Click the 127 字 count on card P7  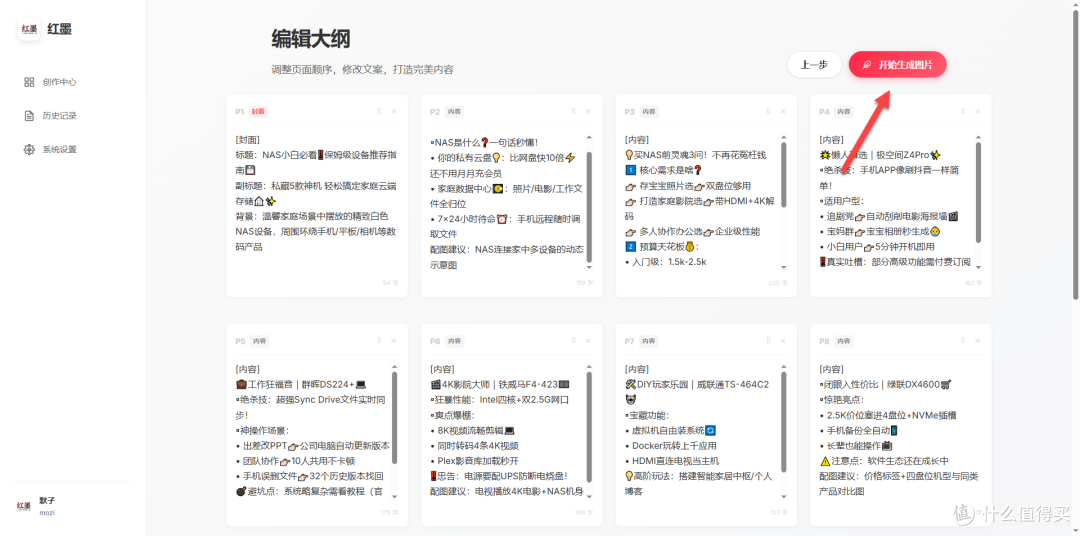pos(779,512)
